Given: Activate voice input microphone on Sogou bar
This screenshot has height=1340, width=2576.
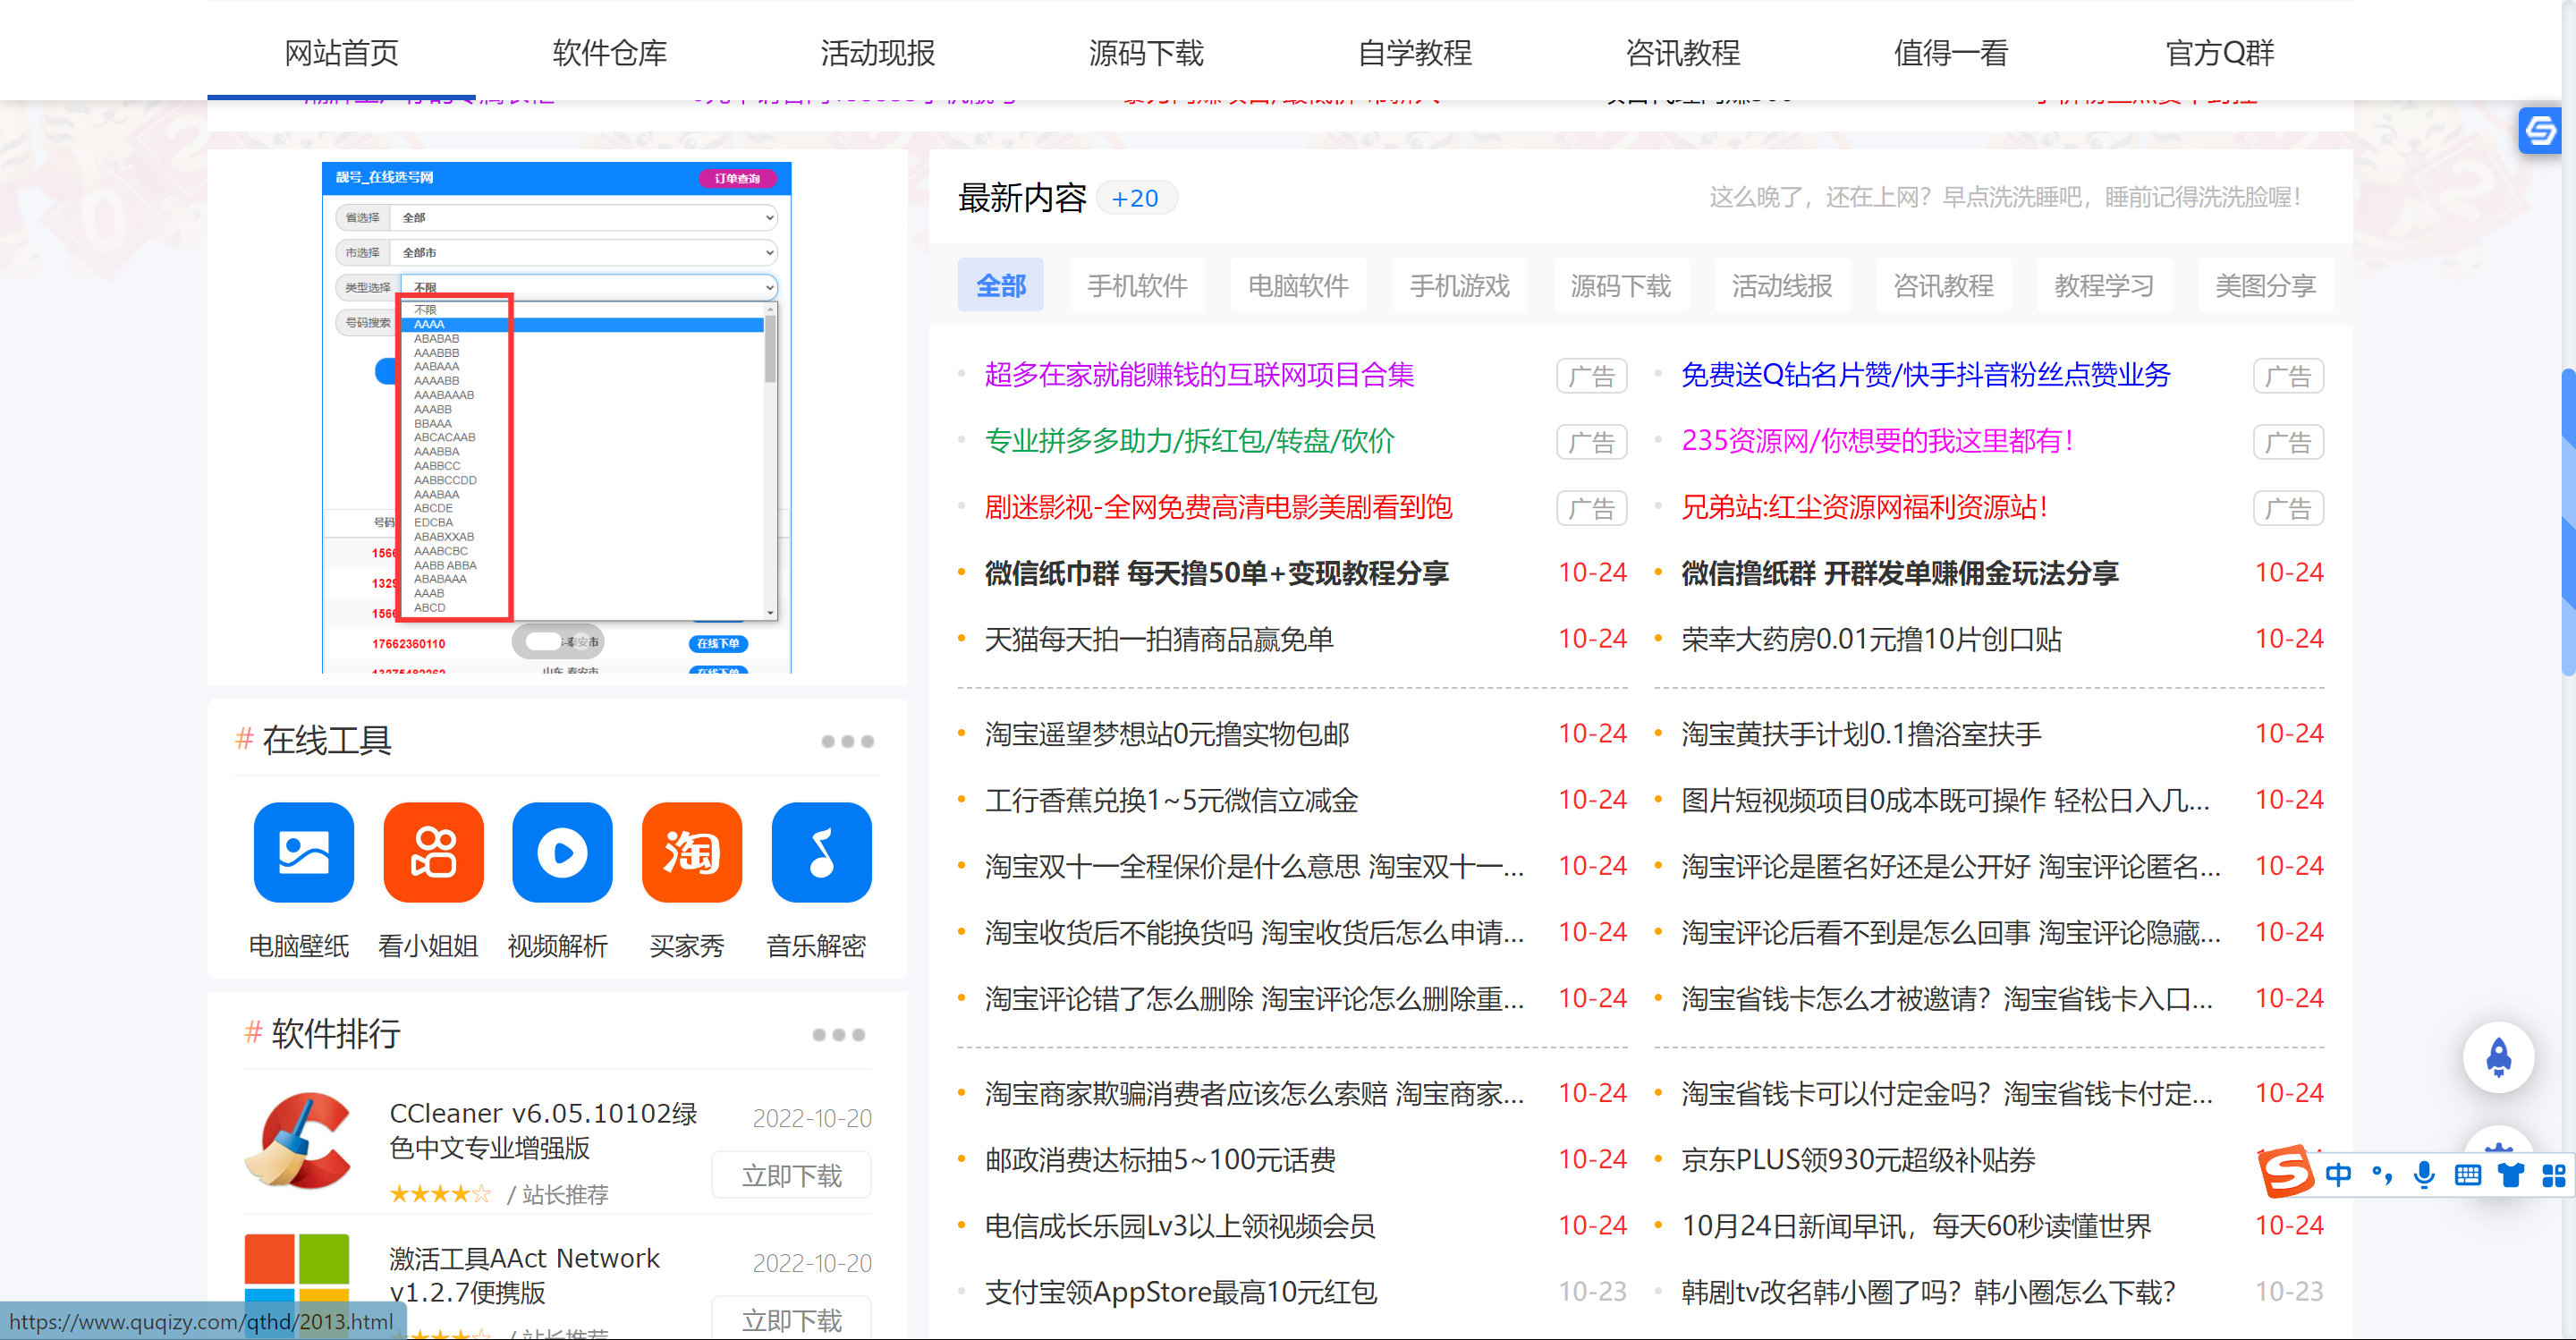Looking at the screenshot, I should (x=2423, y=1175).
